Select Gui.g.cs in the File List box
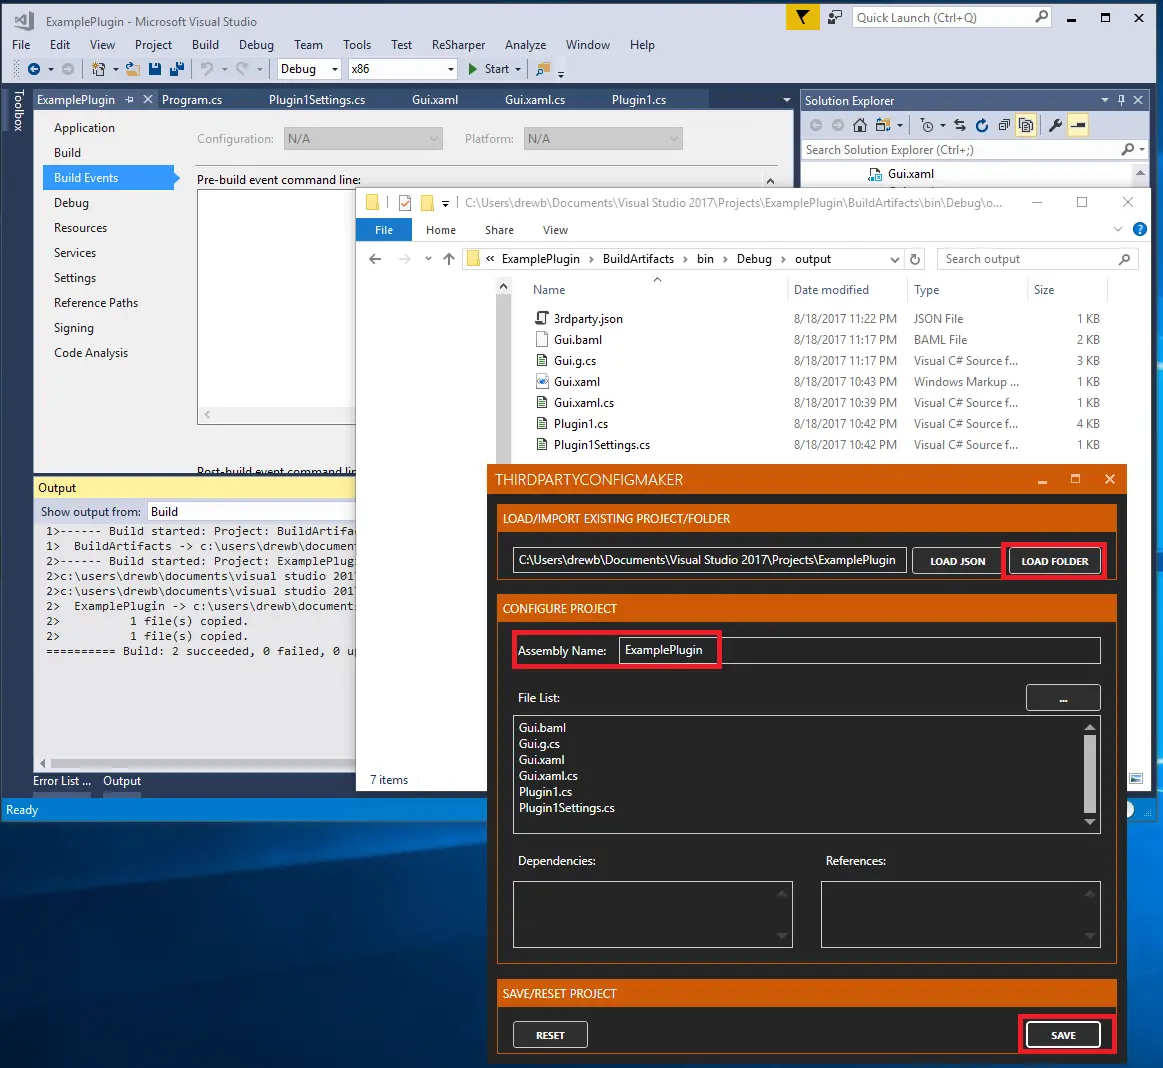Image resolution: width=1163 pixels, height=1068 pixels. (x=539, y=744)
